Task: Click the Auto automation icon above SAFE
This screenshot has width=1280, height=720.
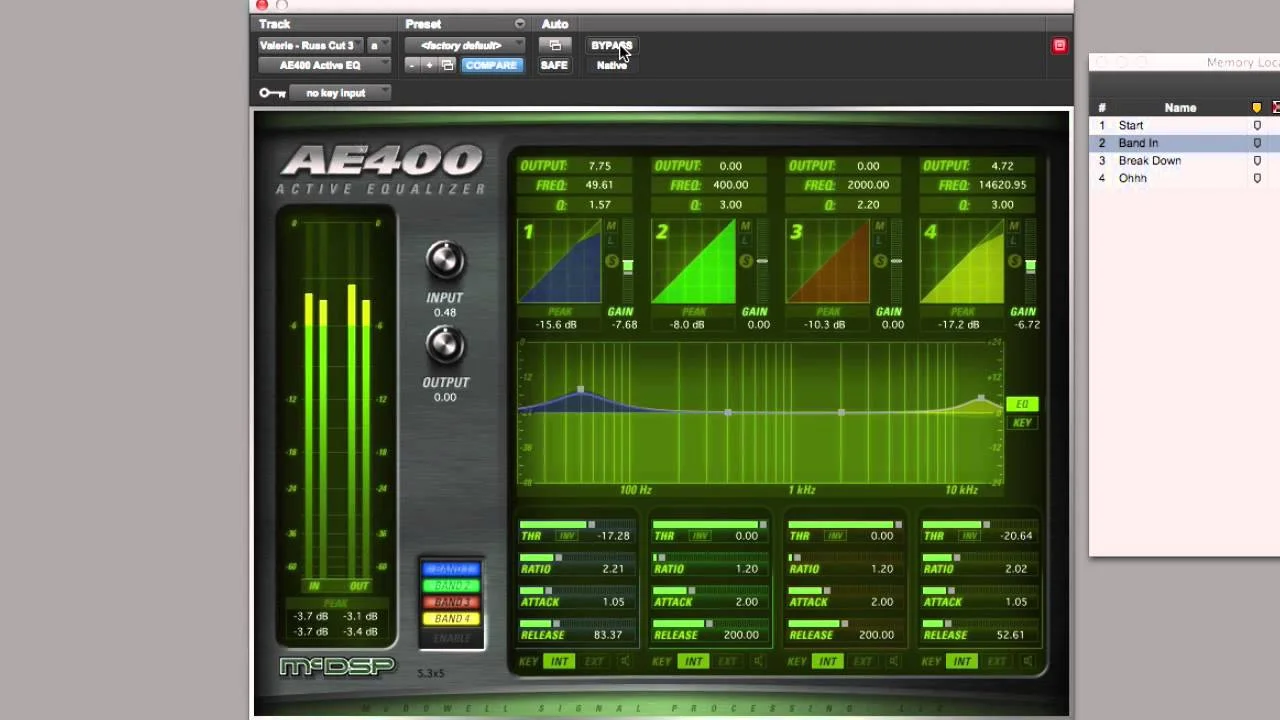Action: click(556, 45)
